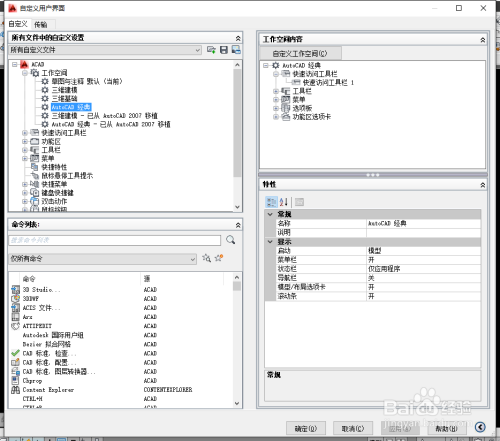Click the save customization files disk icon
500x441 pixels.
pyautogui.click(x=224, y=50)
